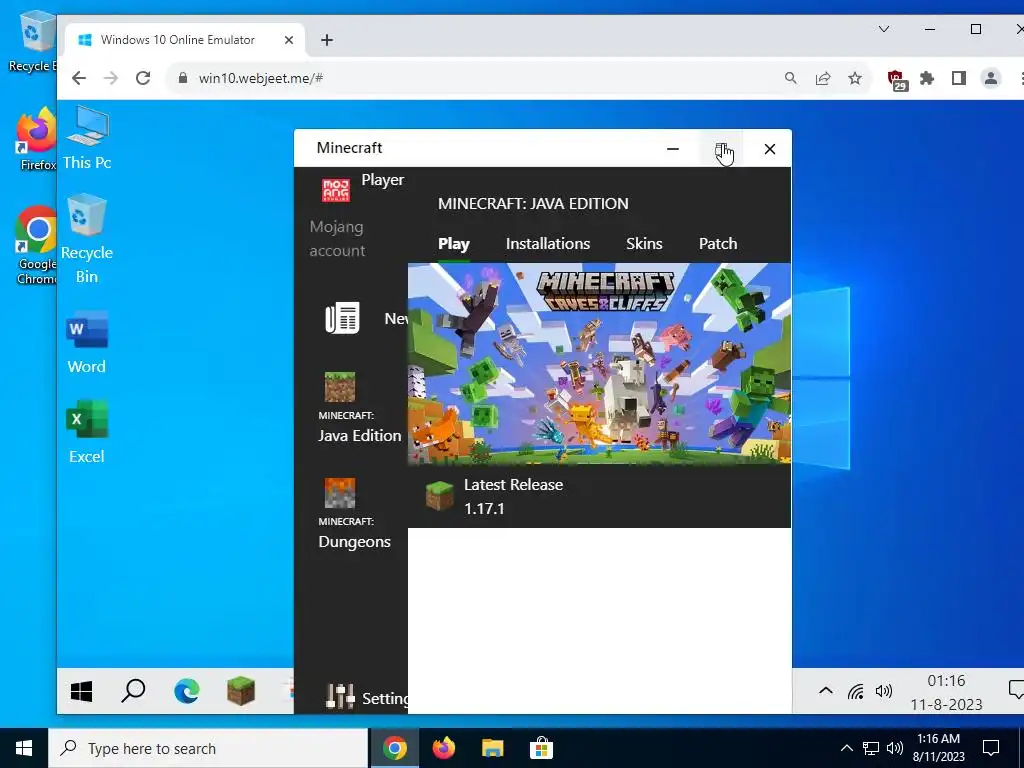The width and height of the screenshot is (1024, 768).
Task: Open Chrome side panel icon
Action: pos(959,78)
